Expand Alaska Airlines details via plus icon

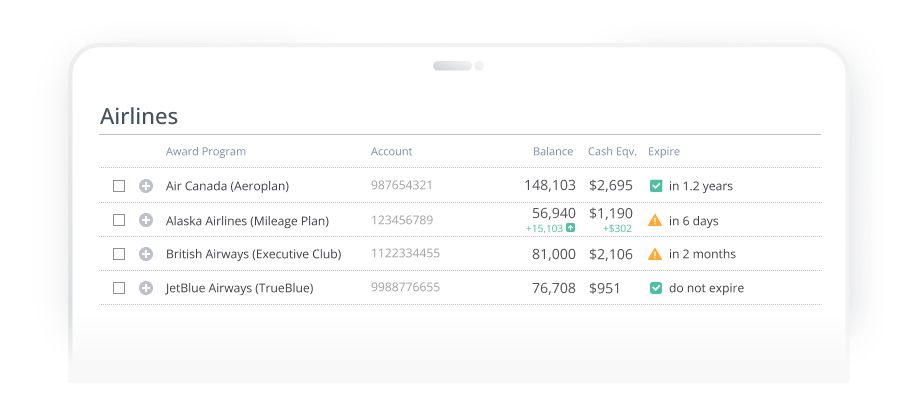pos(146,220)
